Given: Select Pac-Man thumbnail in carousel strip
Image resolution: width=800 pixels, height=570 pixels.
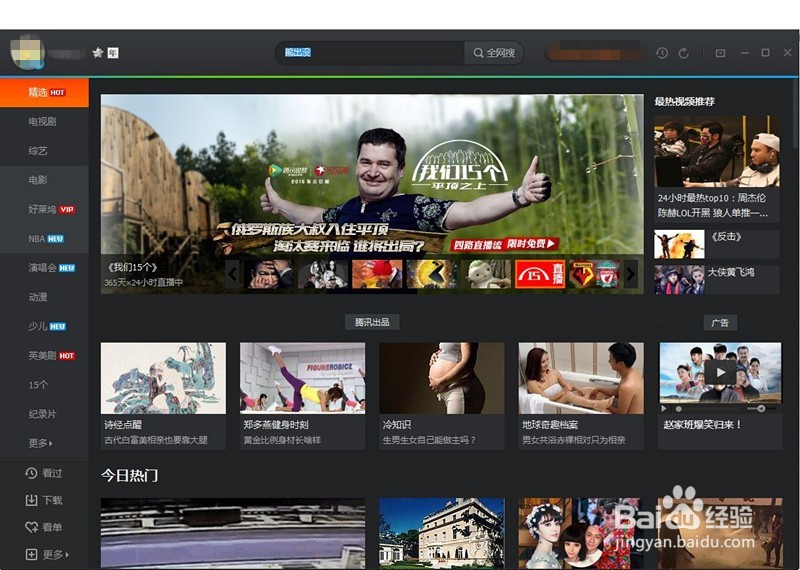Looking at the screenshot, I should click(431, 274).
